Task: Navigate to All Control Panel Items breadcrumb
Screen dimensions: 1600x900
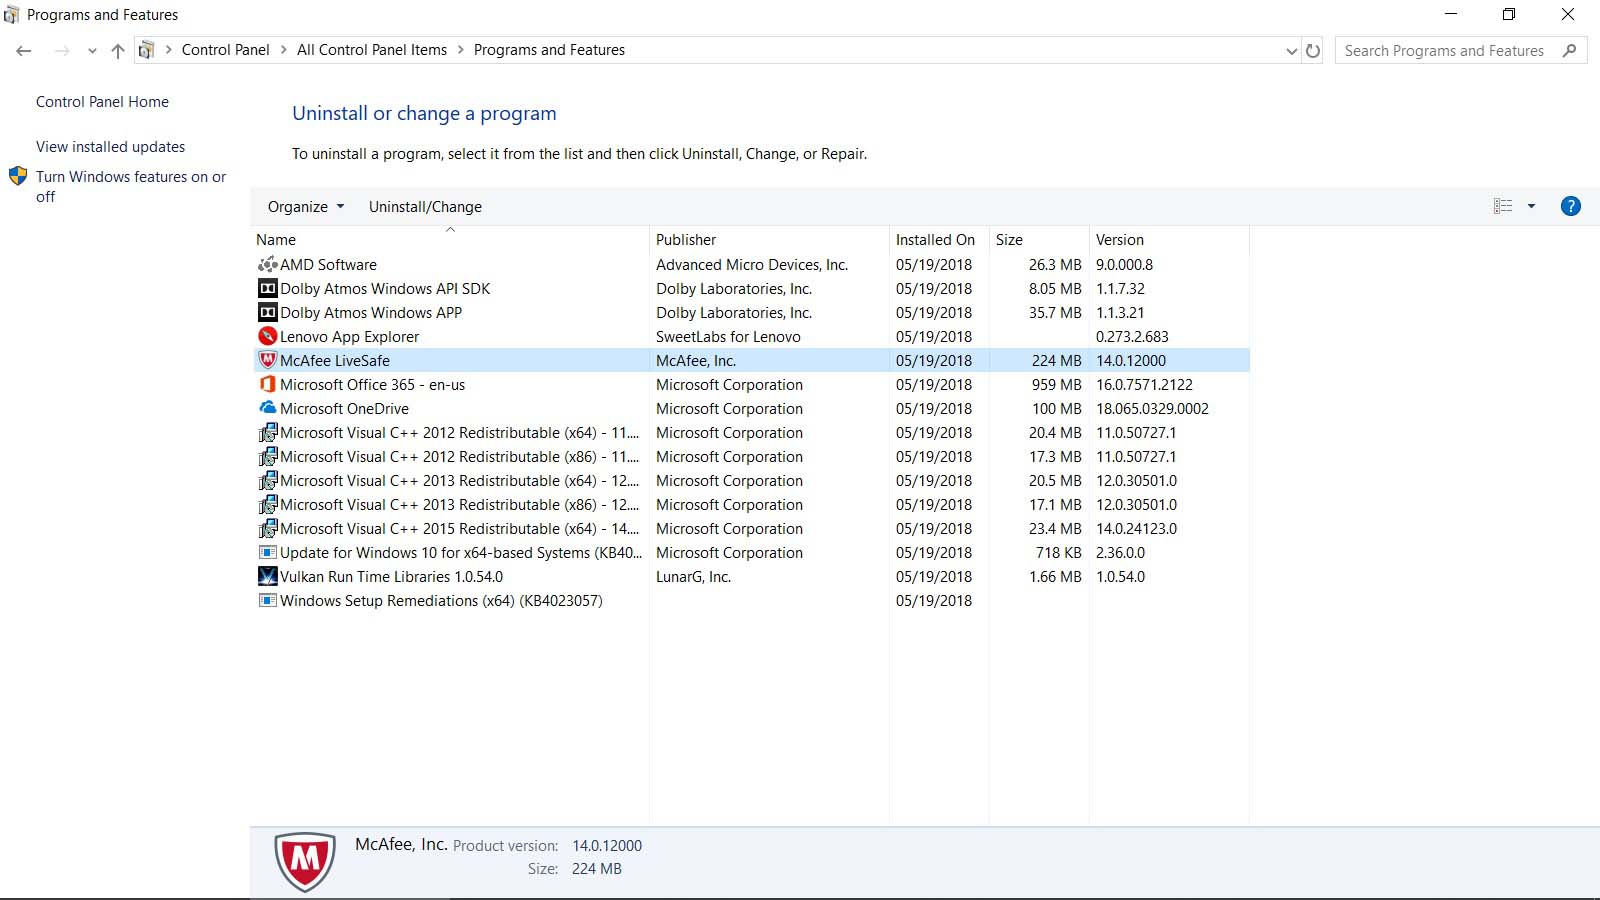Action: [x=372, y=50]
